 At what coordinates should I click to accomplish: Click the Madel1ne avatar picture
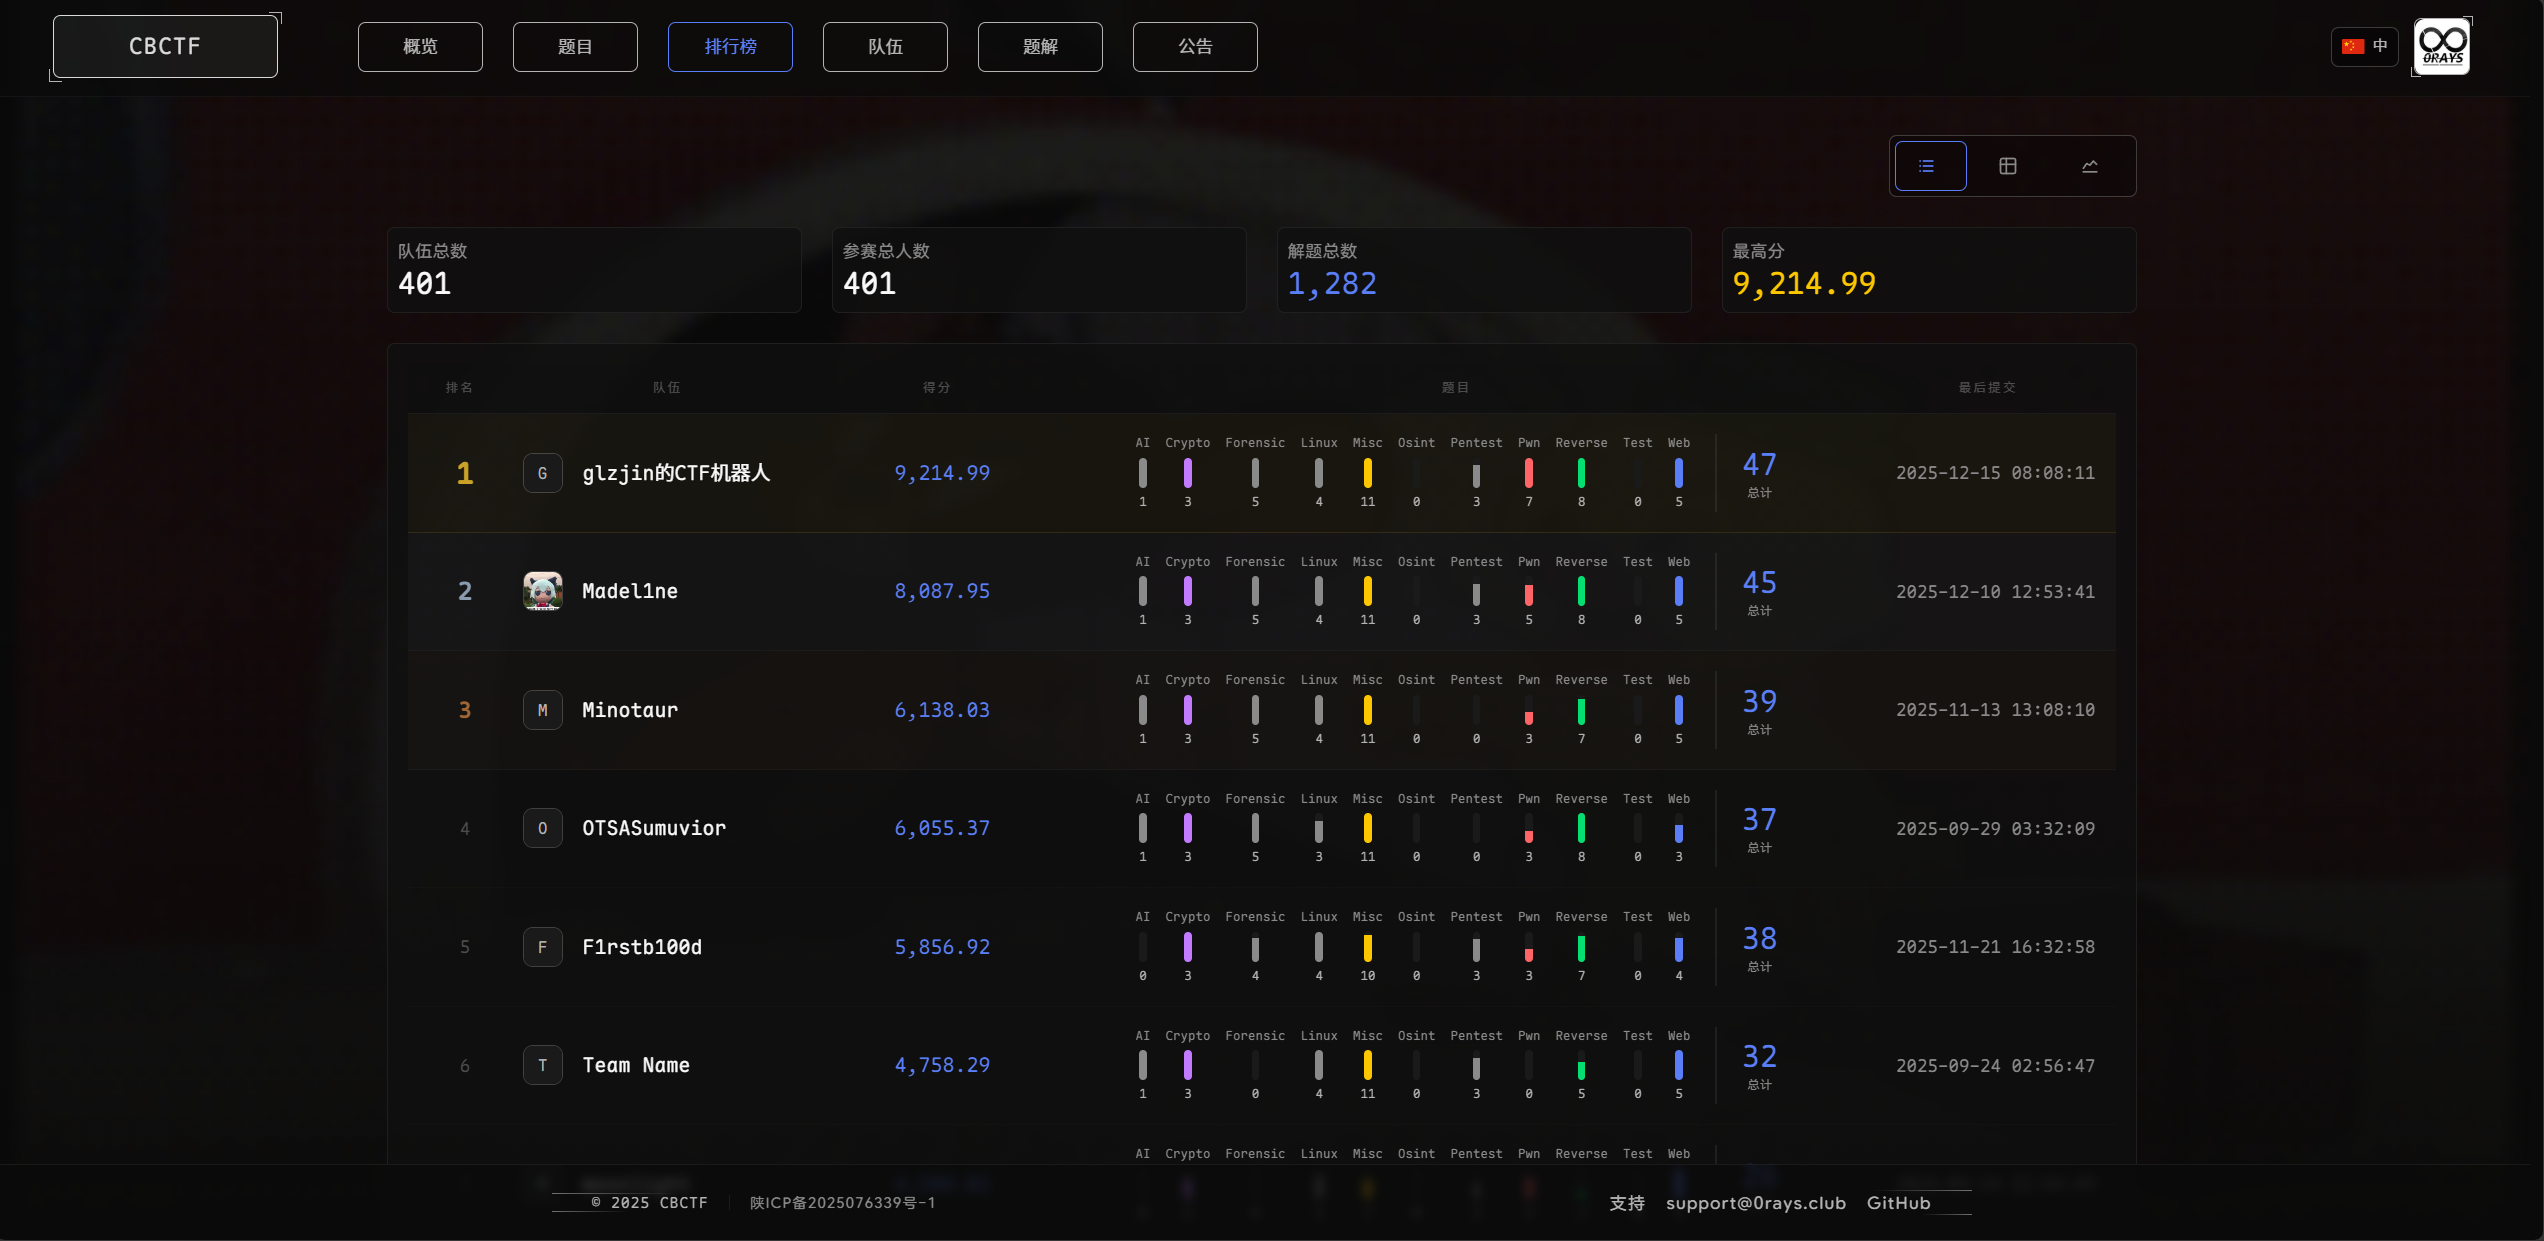click(x=543, y=591)
